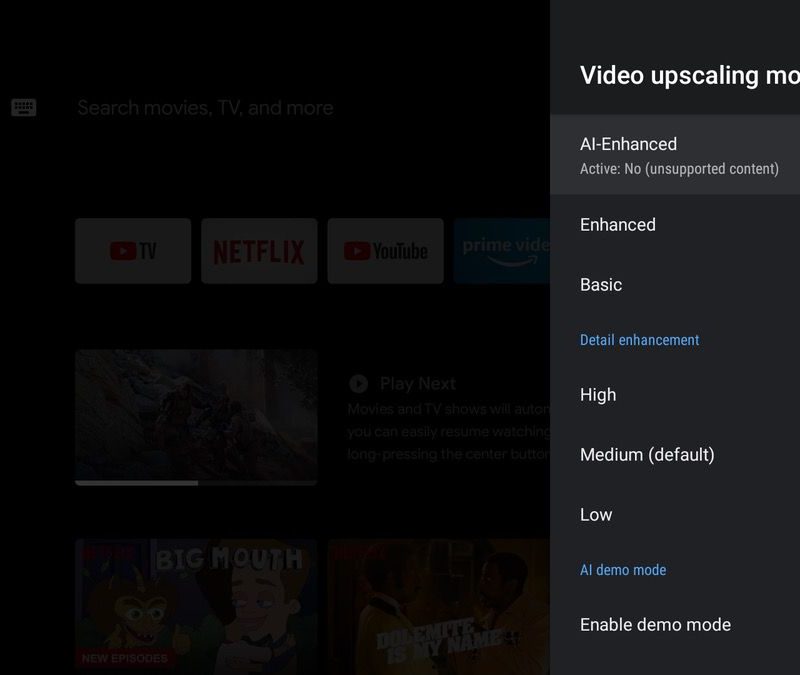The image size is (800, 675).
Task: Enable demo mode for AI upscaling
Action: pyautogui.click(x=655, y=625)
